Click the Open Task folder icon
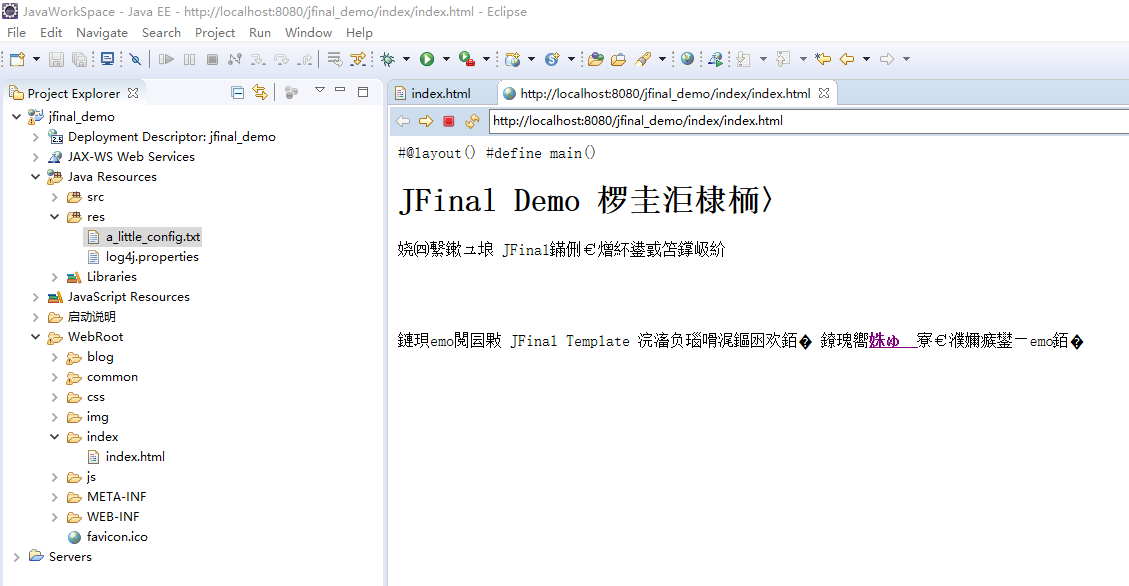Image resolution: width=1129 pixels, height=586 pixels. point(619,59)
